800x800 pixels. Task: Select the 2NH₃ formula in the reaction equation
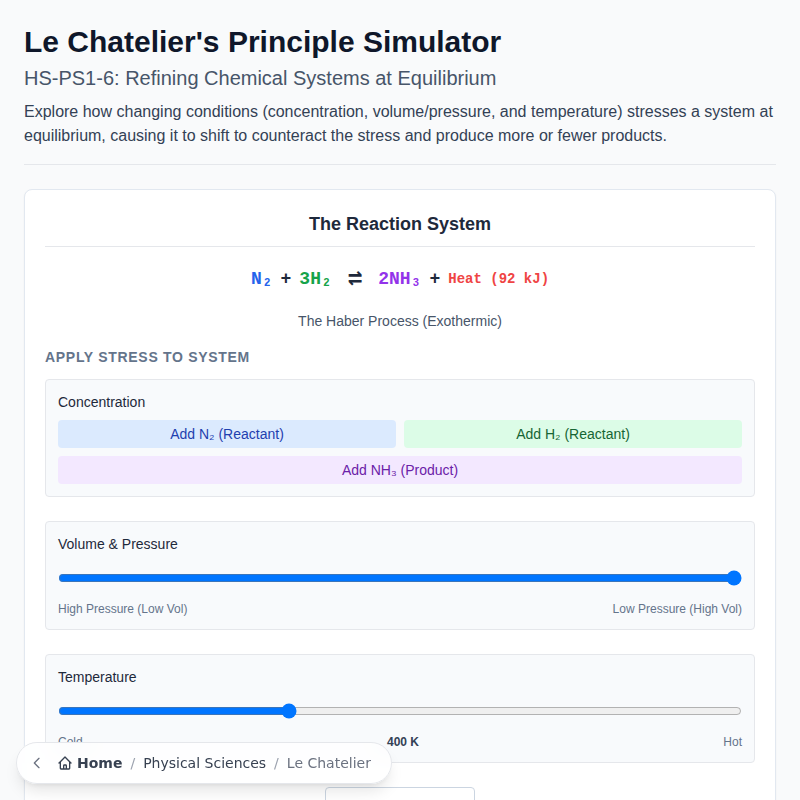tap(399, 278)
